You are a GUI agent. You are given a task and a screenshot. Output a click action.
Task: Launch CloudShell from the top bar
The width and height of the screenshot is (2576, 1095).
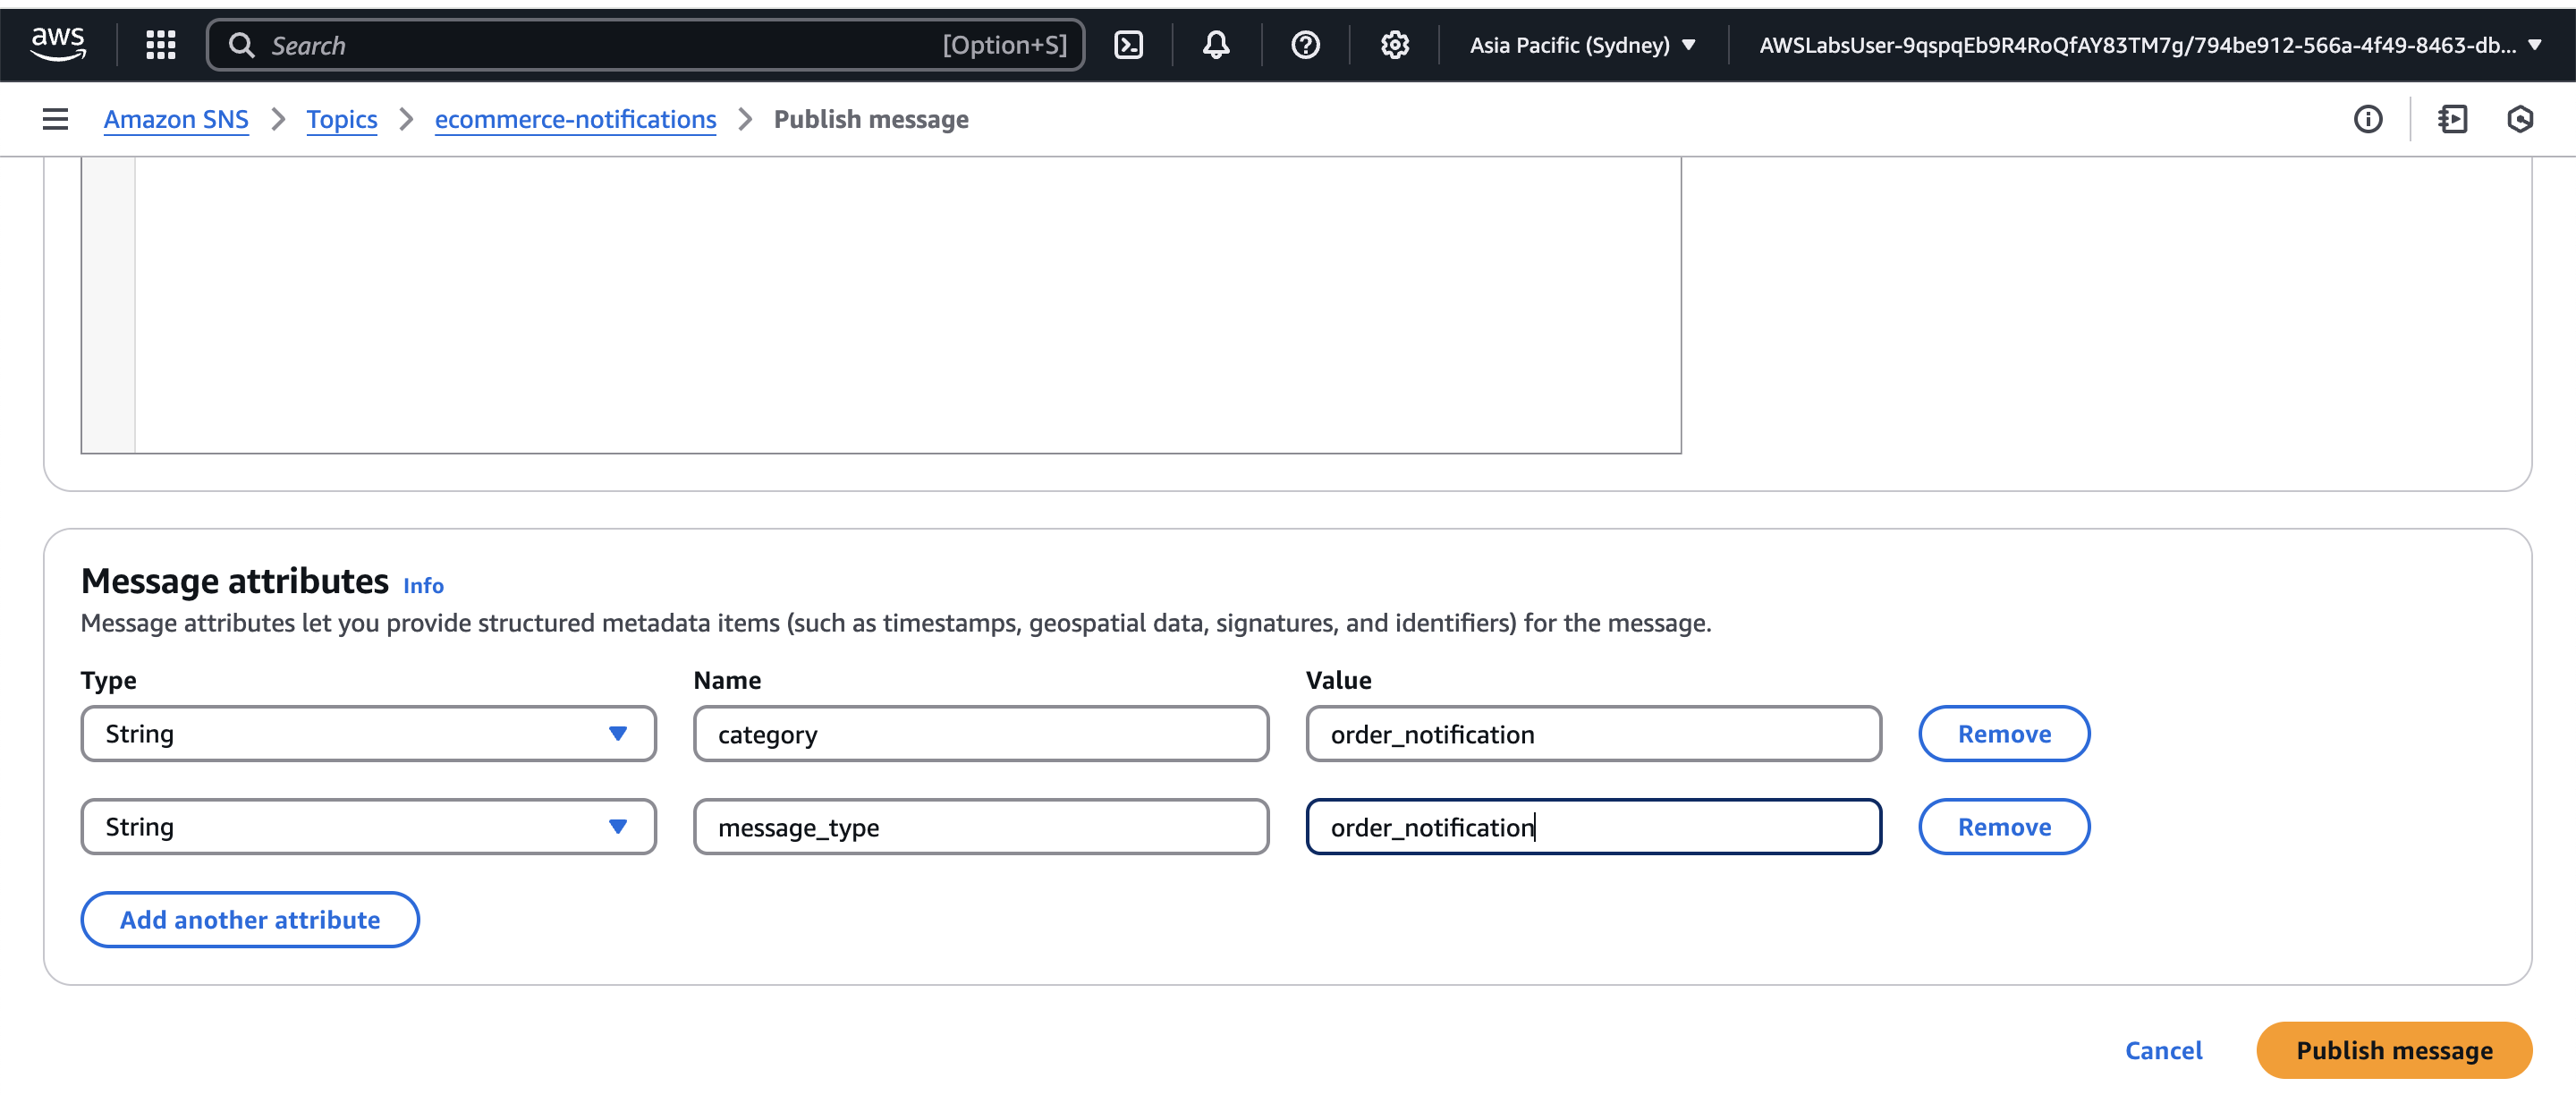(1128, 45)
